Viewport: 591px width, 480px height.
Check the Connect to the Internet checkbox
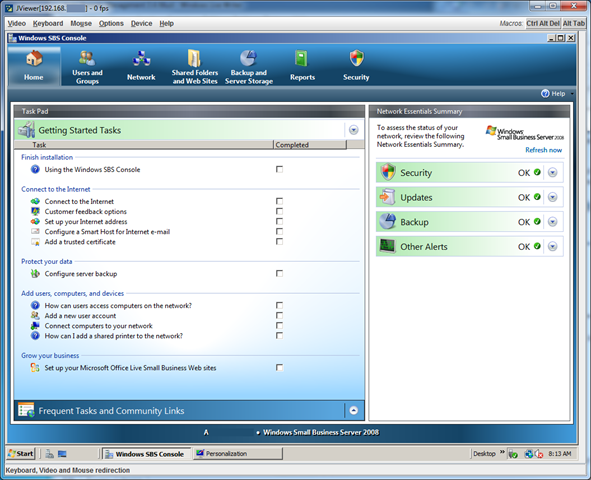coord(279,201)
